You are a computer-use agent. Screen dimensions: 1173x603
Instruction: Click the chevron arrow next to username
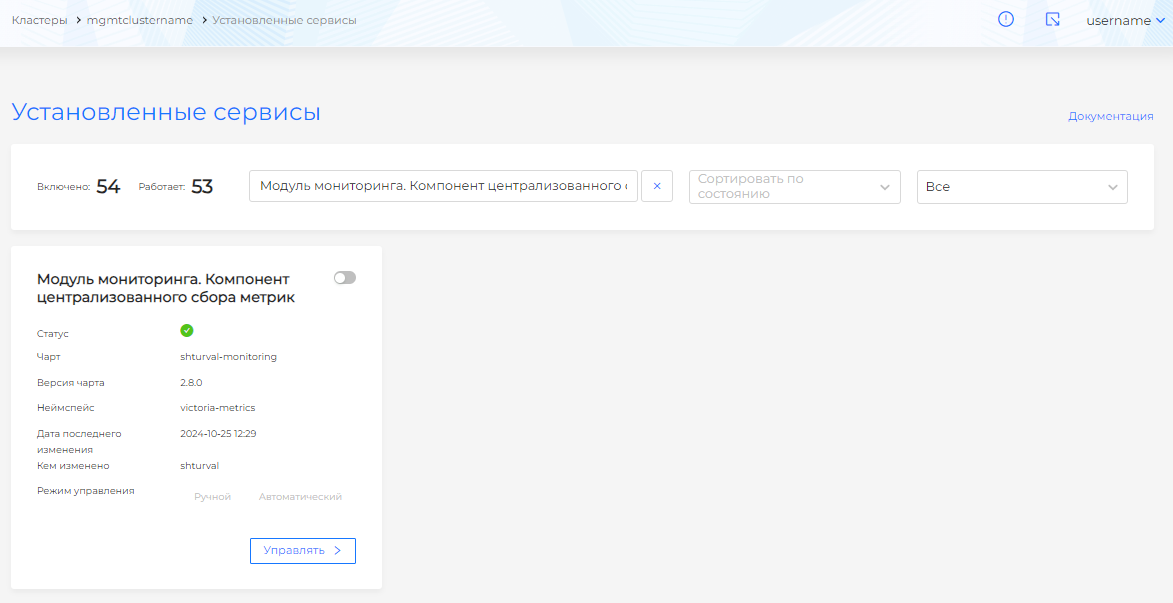click(x=1160, y=20)
